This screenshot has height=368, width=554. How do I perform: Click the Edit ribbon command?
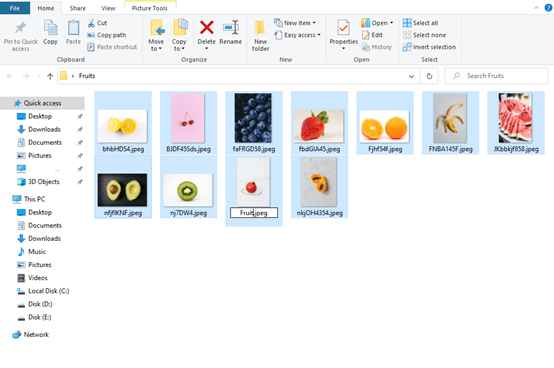click(x=372, y=35)
